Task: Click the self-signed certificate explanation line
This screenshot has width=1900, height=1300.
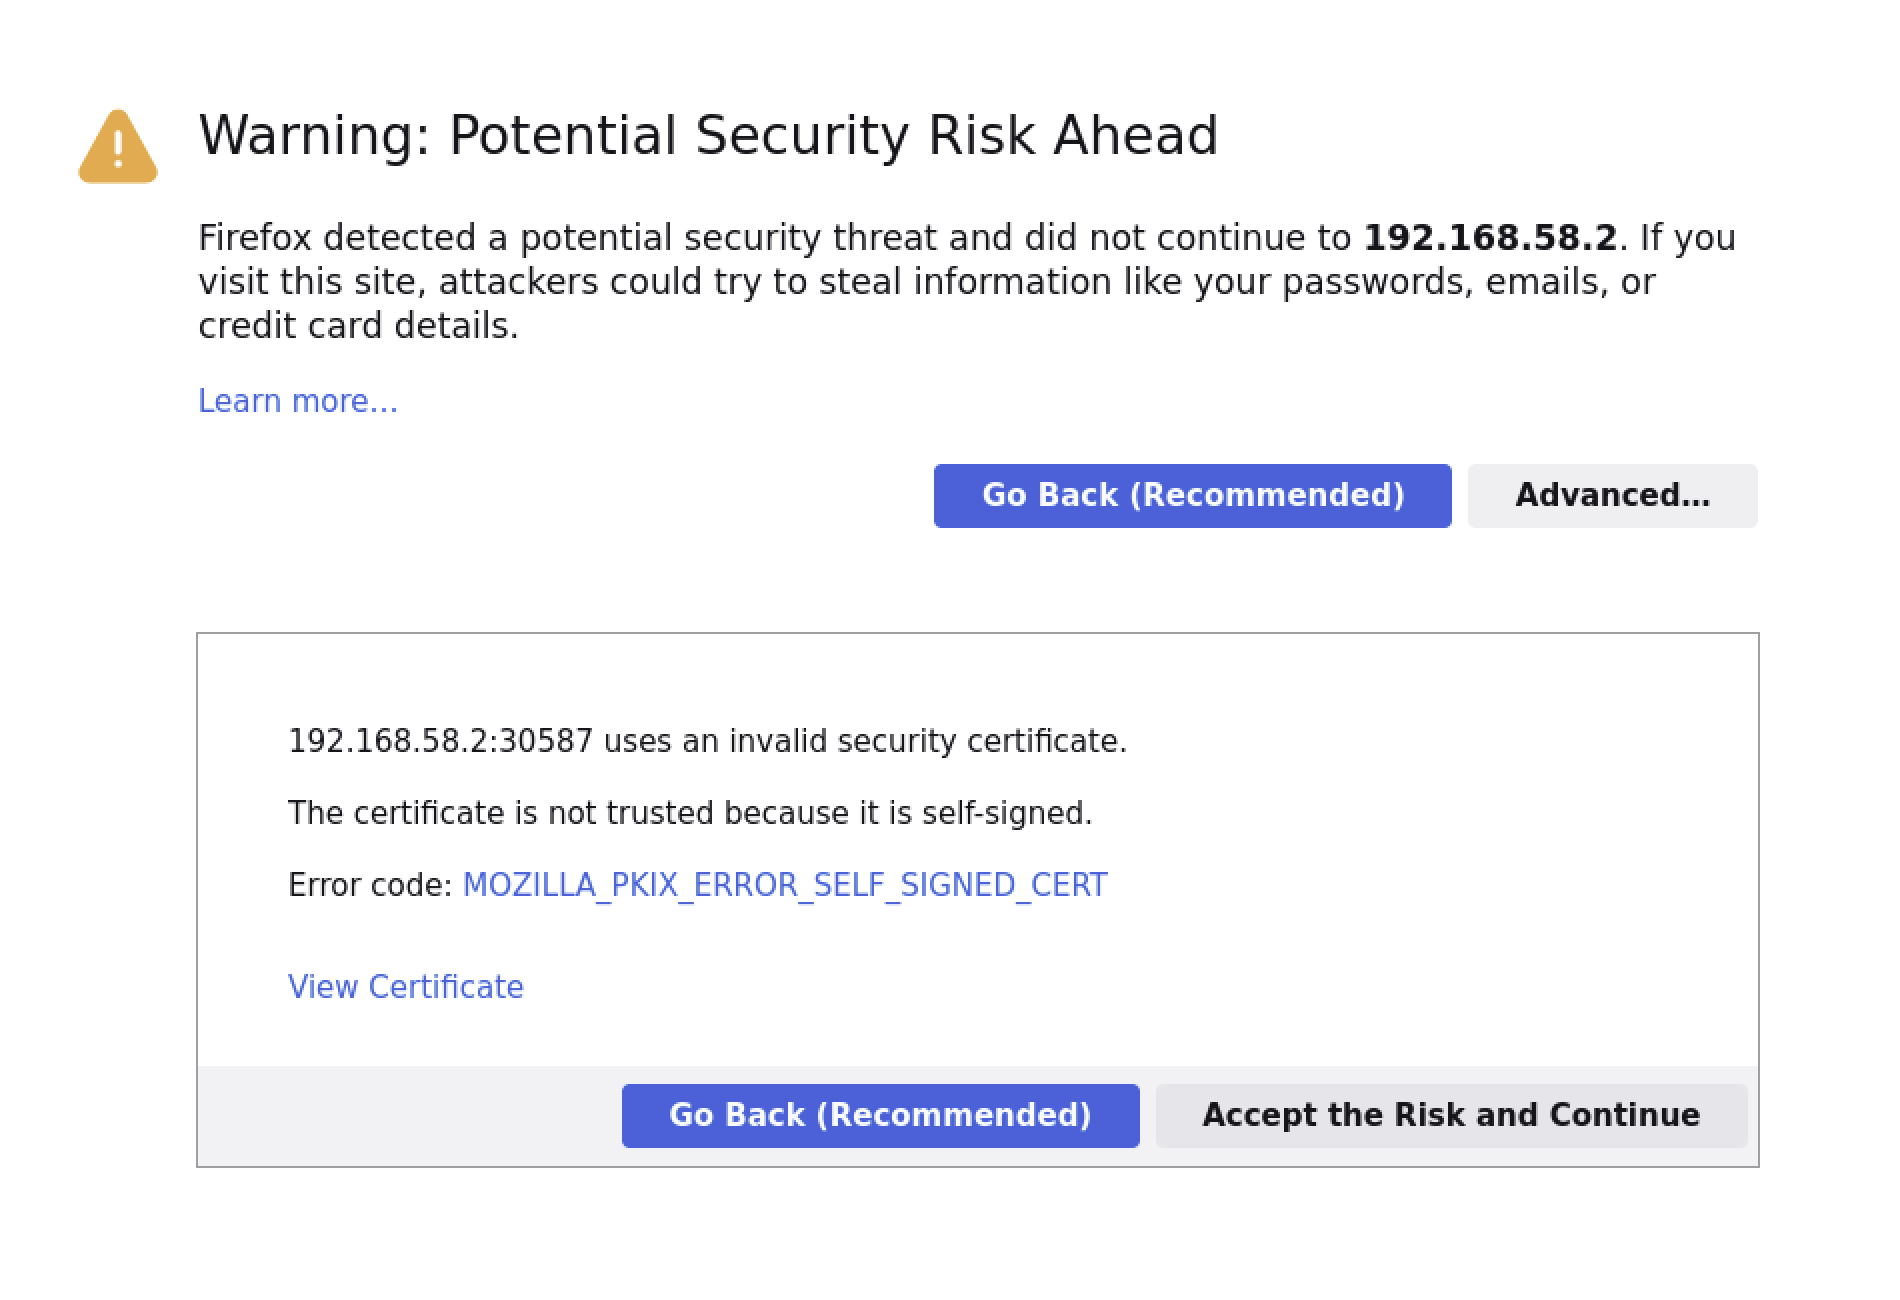Action: (x=690, y=812)
